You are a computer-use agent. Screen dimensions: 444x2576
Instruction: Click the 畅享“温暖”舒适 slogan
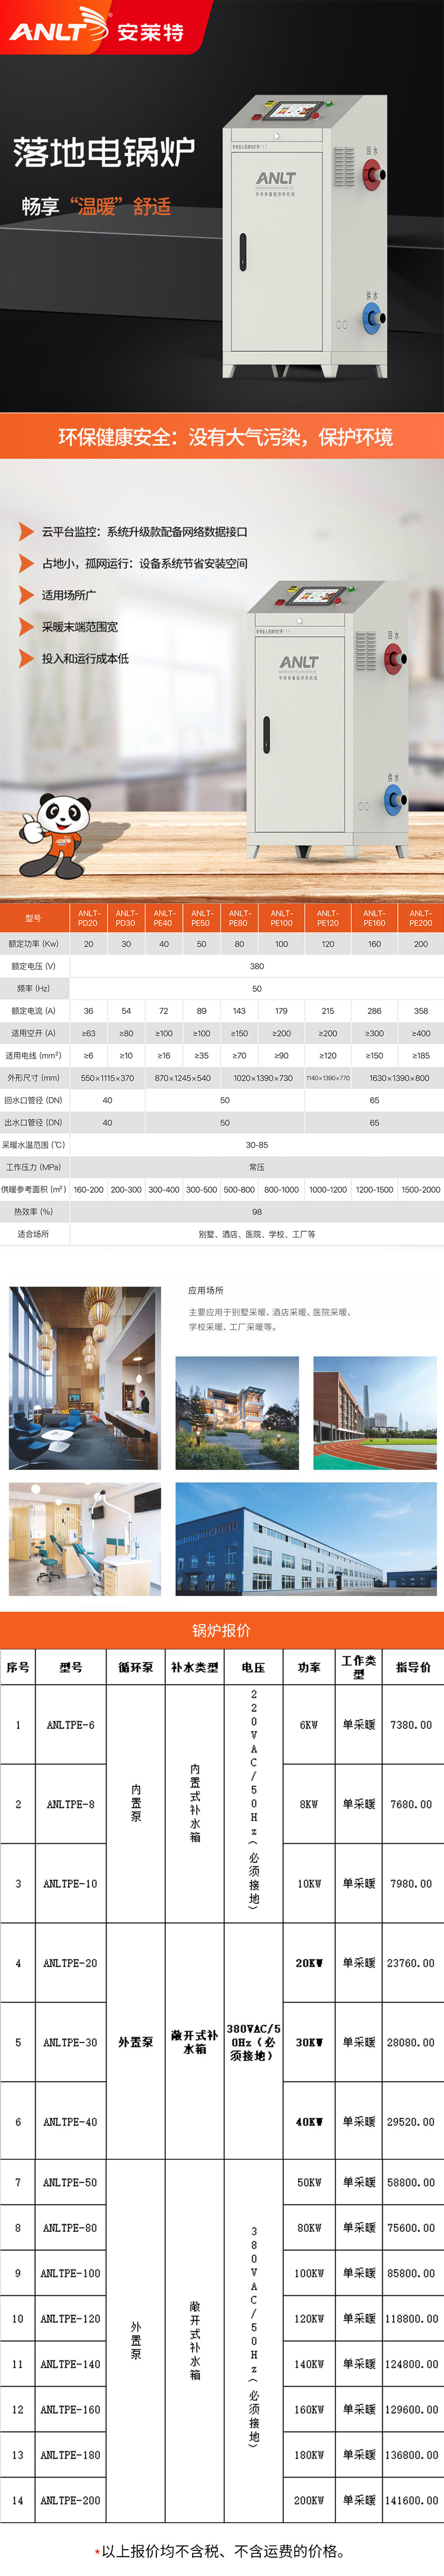coord(97,207)
